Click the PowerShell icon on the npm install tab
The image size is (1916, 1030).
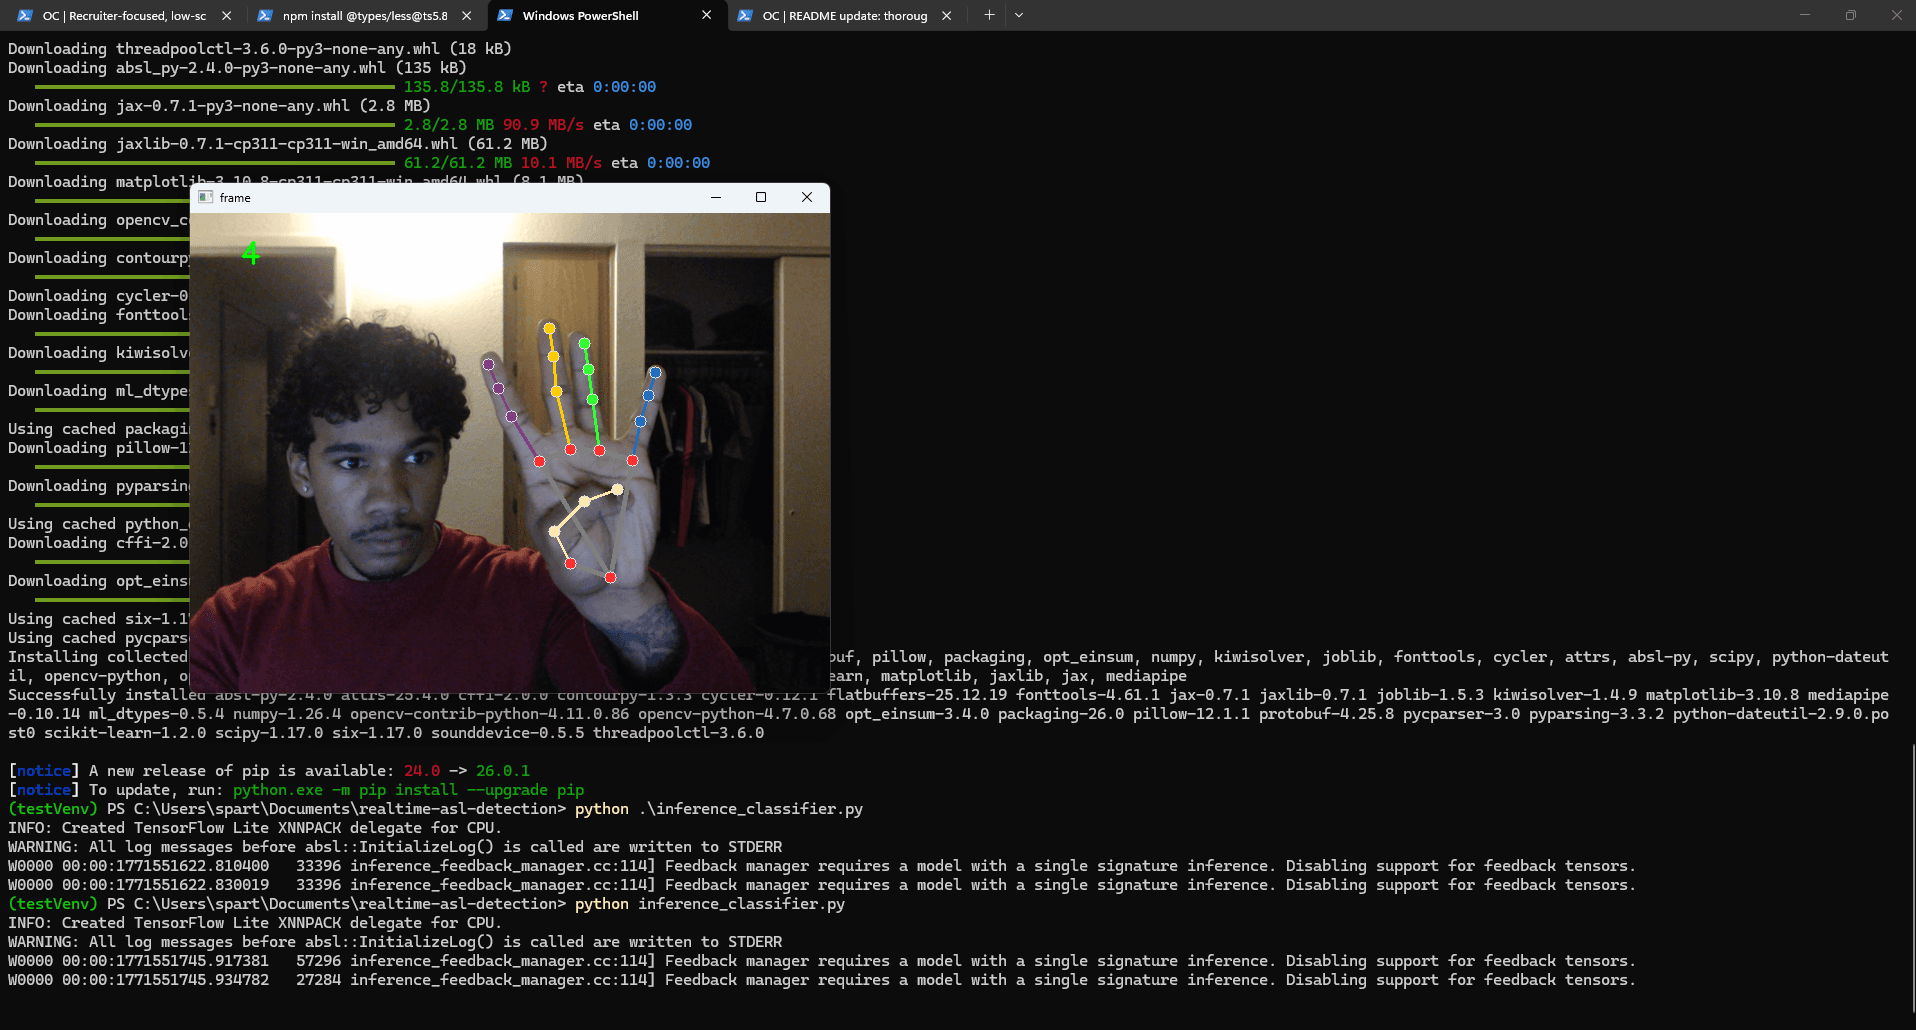[x=265, y=15]
